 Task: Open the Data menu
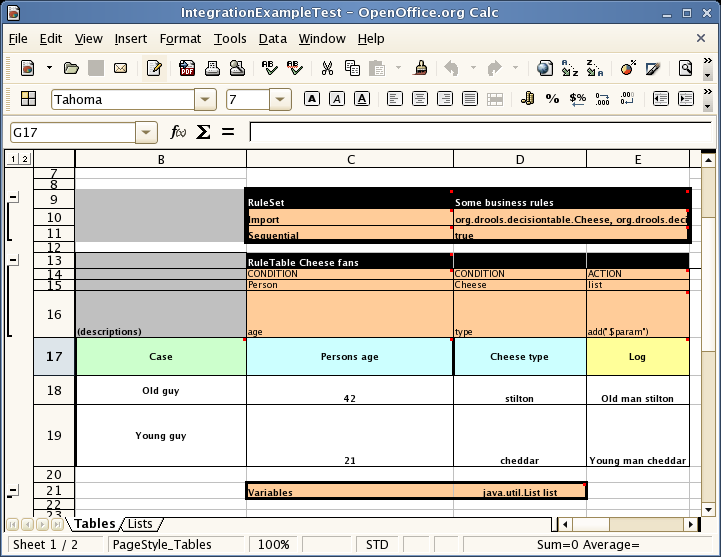(x=272, y=39)
